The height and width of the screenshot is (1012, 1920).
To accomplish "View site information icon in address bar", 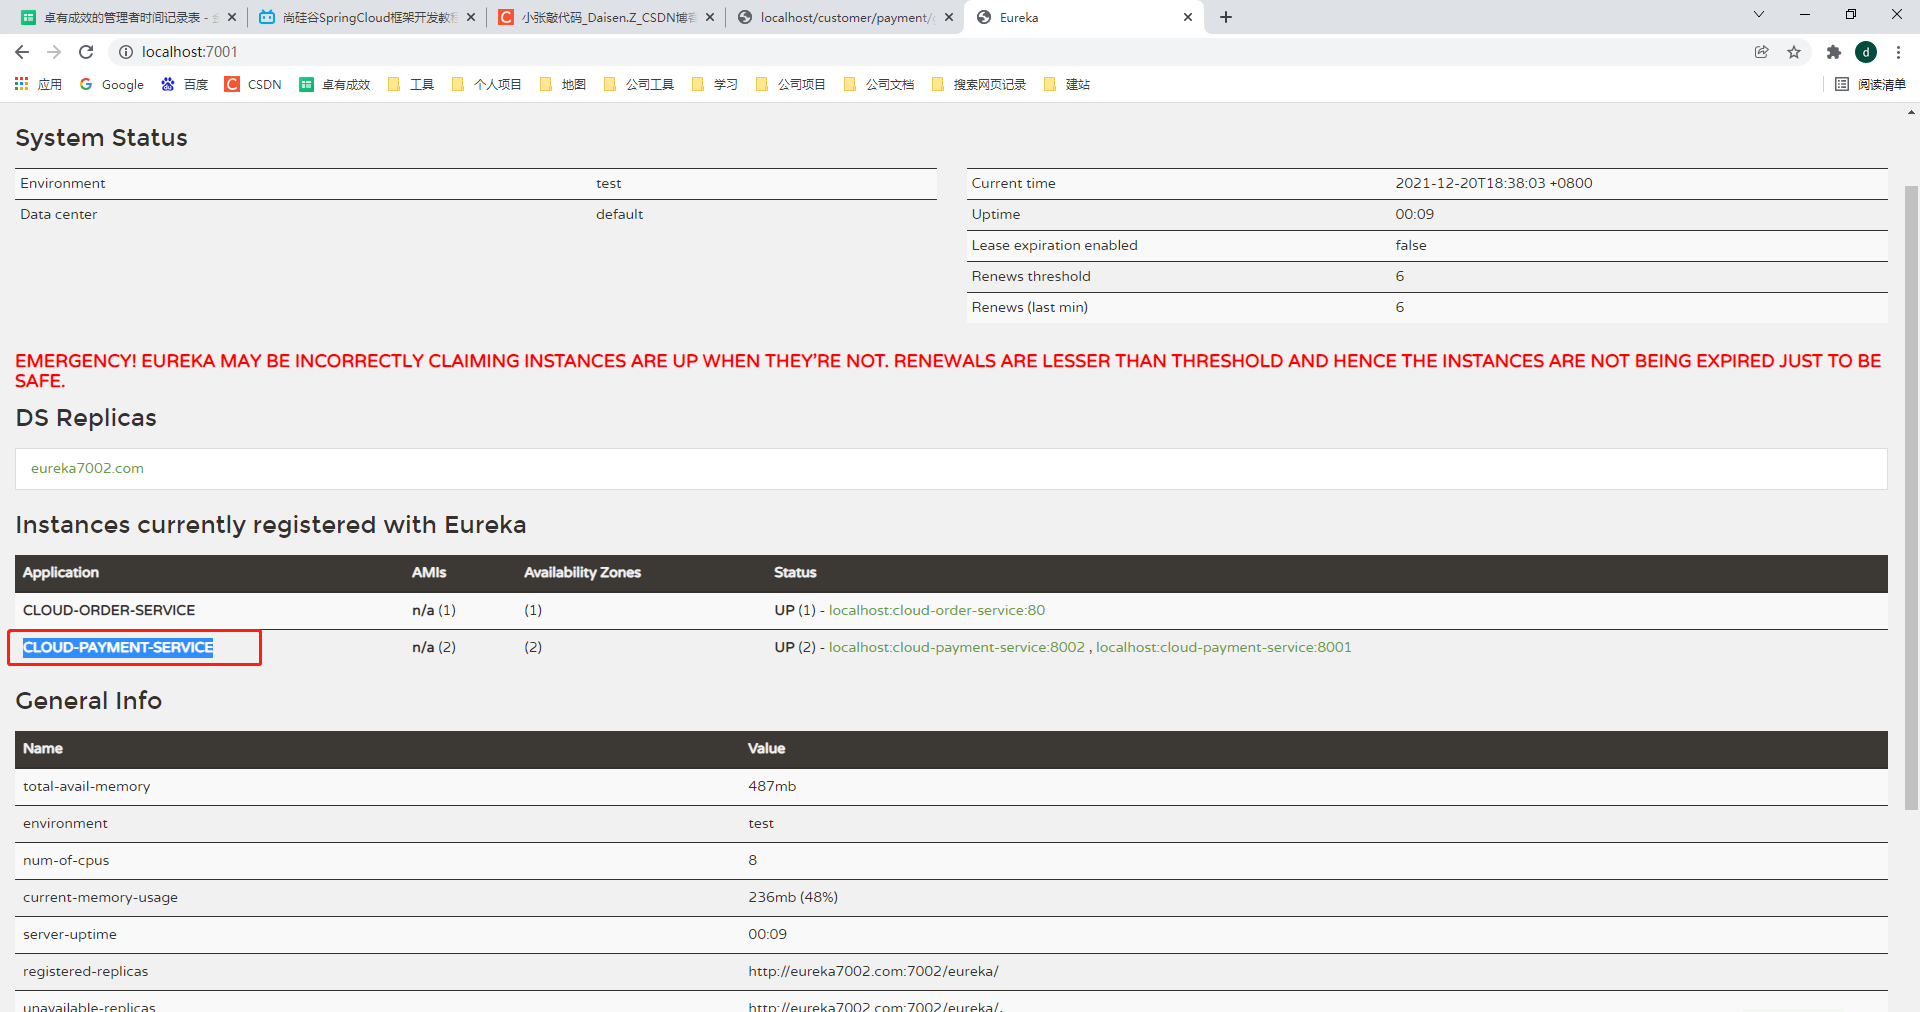I will tap(126, 52).
